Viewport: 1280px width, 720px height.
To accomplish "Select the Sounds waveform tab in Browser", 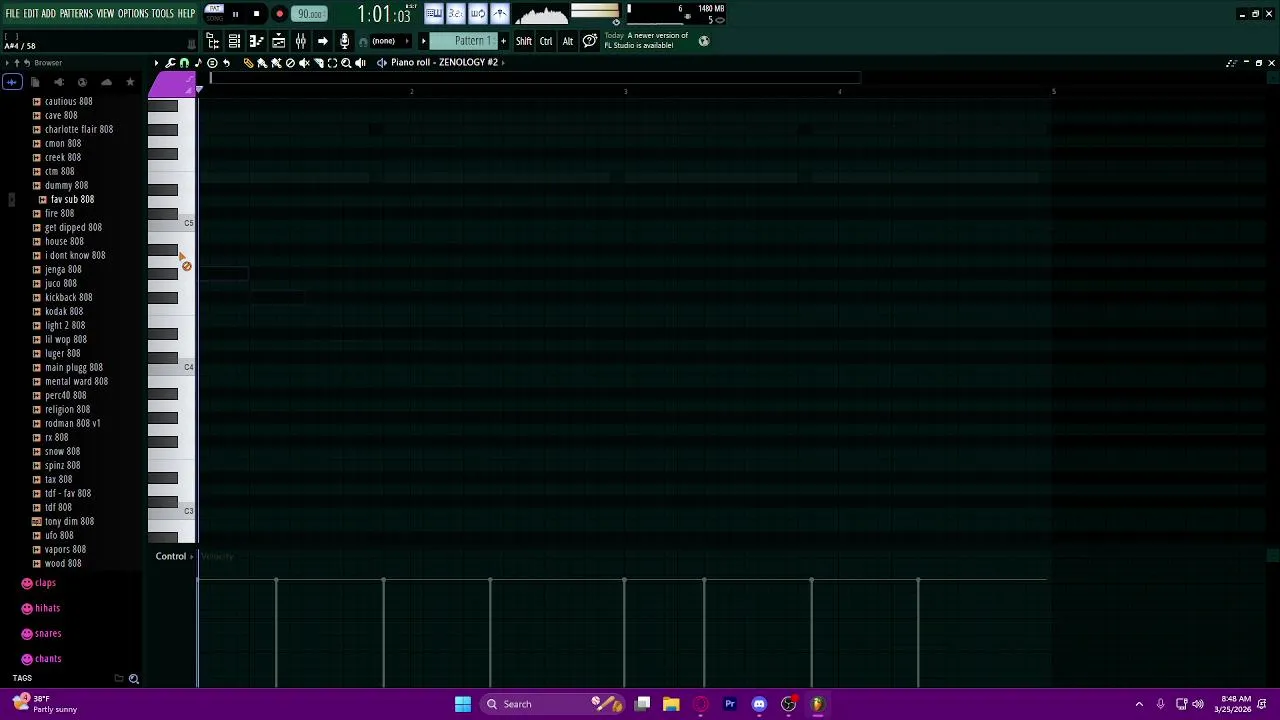I will click(x=12, y=82).
